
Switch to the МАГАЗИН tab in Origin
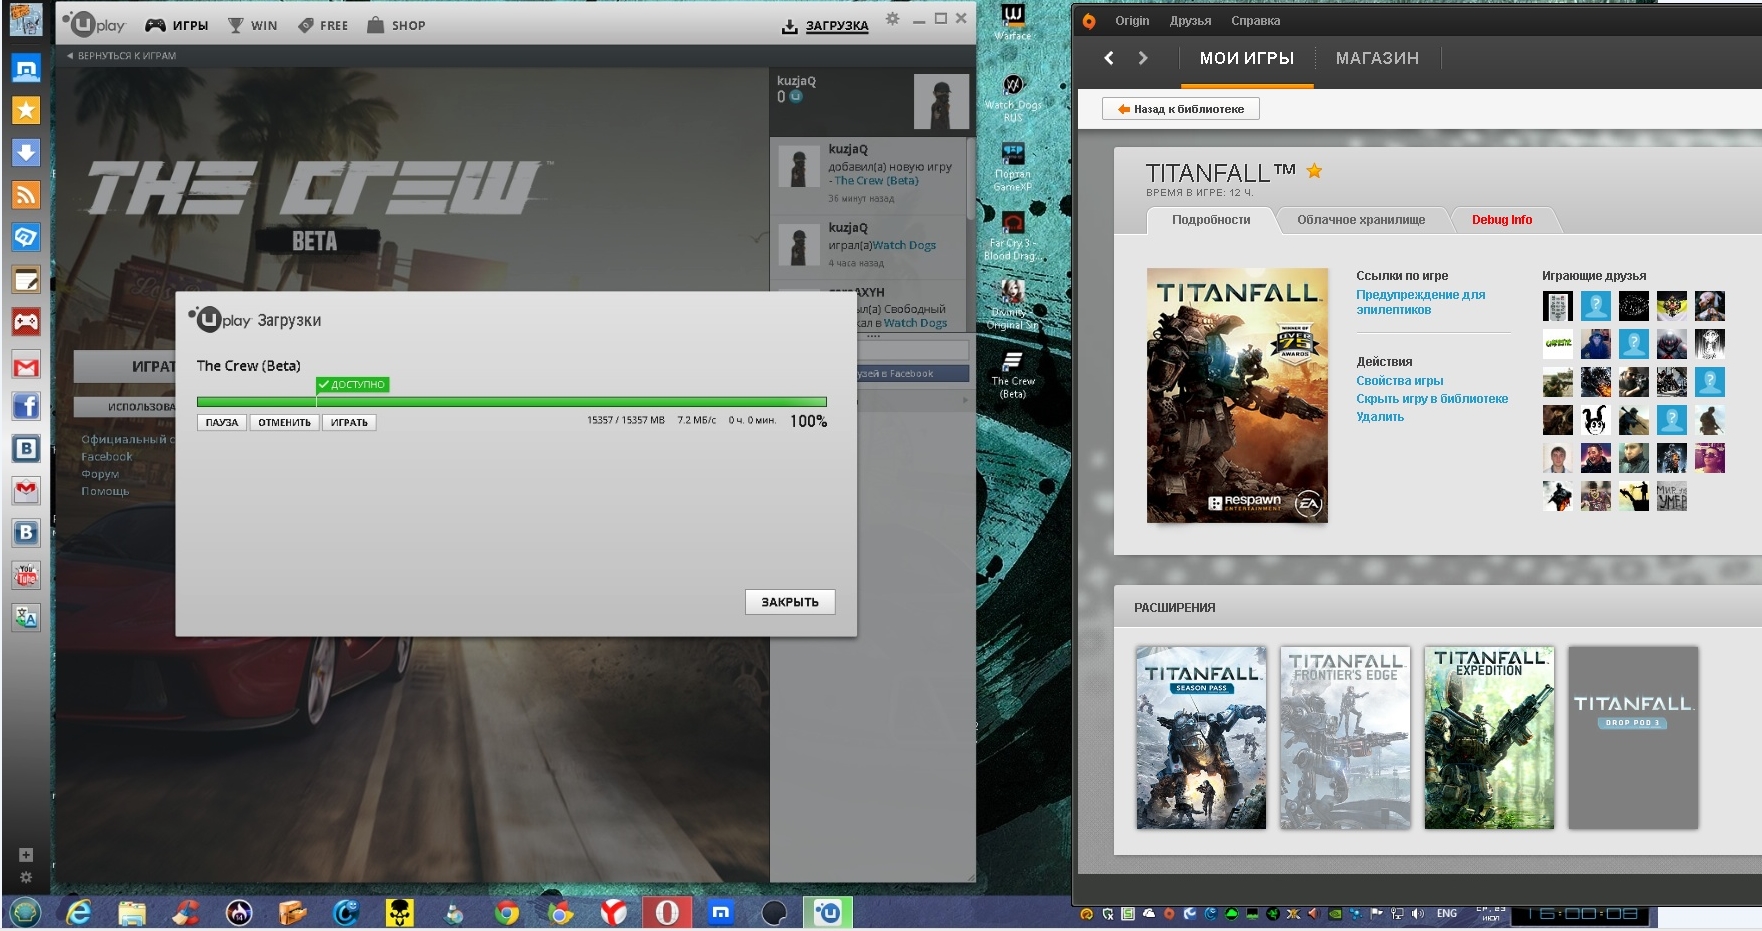click(x=1377, y=58)
